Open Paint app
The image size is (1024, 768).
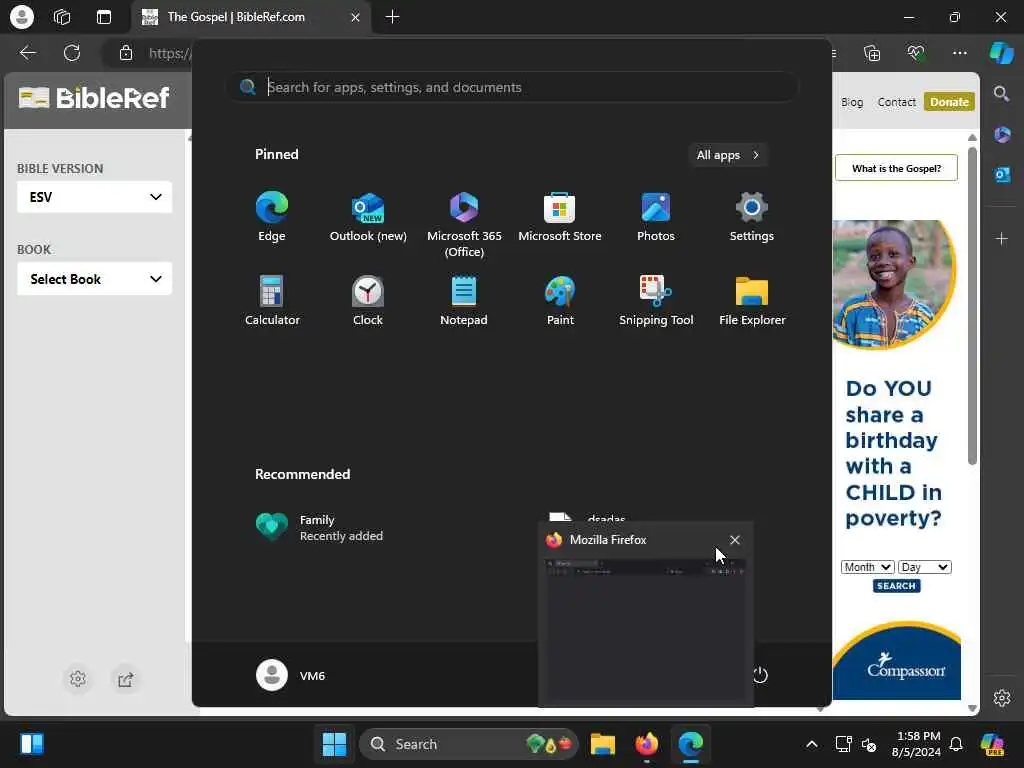pos(560,301)
